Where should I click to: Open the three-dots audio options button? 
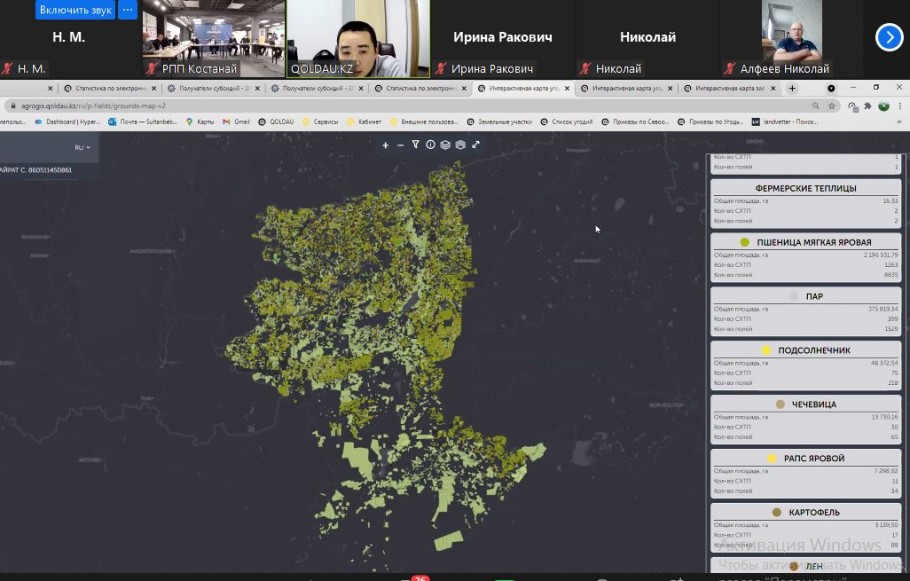[x=127, y=10]
